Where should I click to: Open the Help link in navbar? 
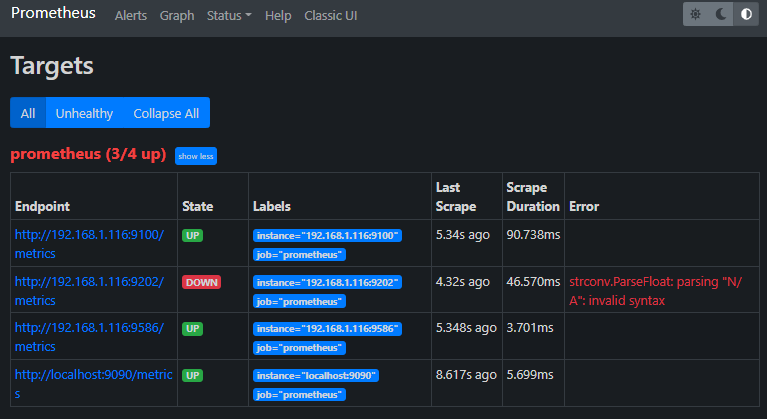pyautogui.click(x=278, y=16)
